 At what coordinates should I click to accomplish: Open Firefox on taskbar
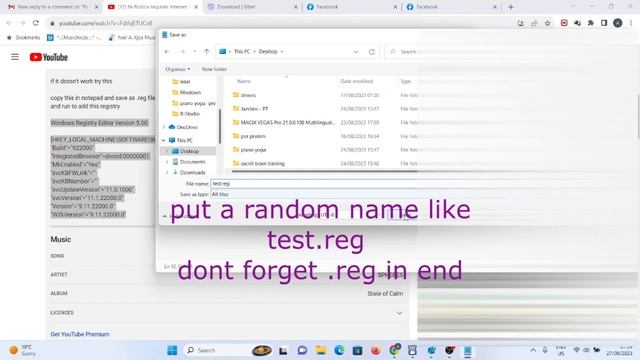(x=376, y=351)
